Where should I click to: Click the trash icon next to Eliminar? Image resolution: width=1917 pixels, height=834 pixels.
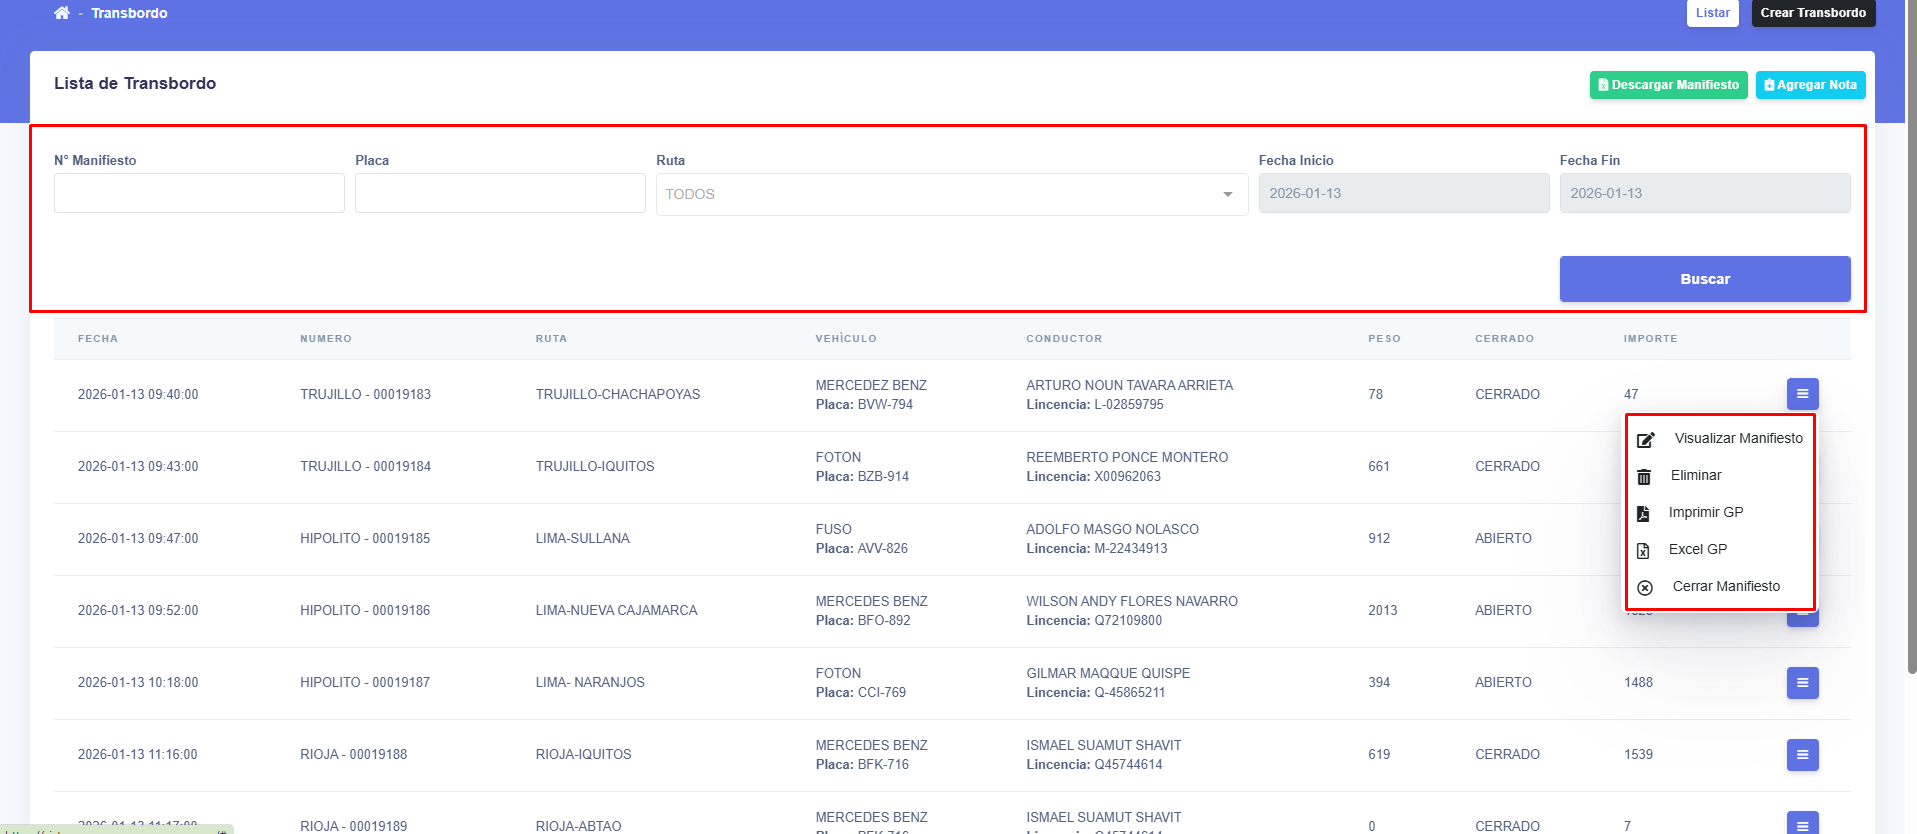pyautogui.click(x=1644, y=477)
